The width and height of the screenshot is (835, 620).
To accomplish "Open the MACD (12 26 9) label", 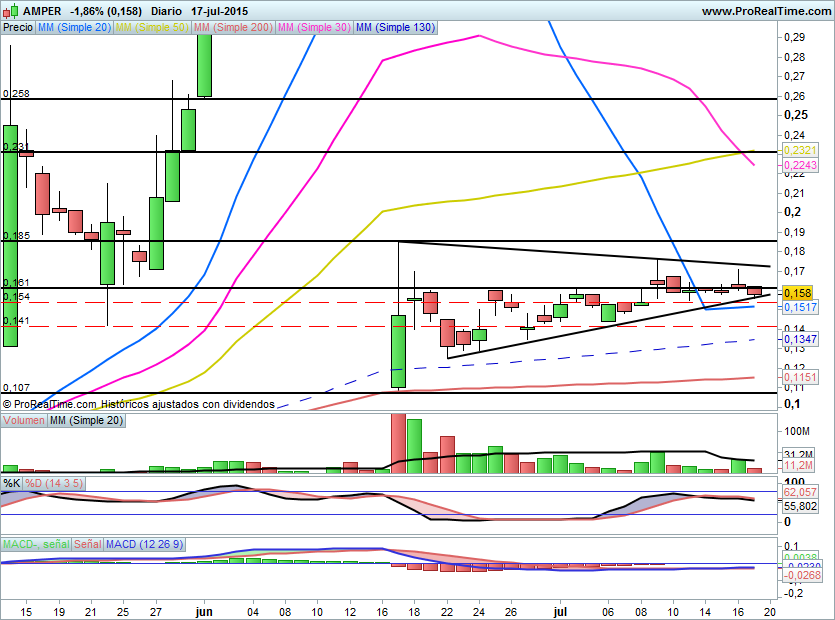I will [x=147, y=545].
